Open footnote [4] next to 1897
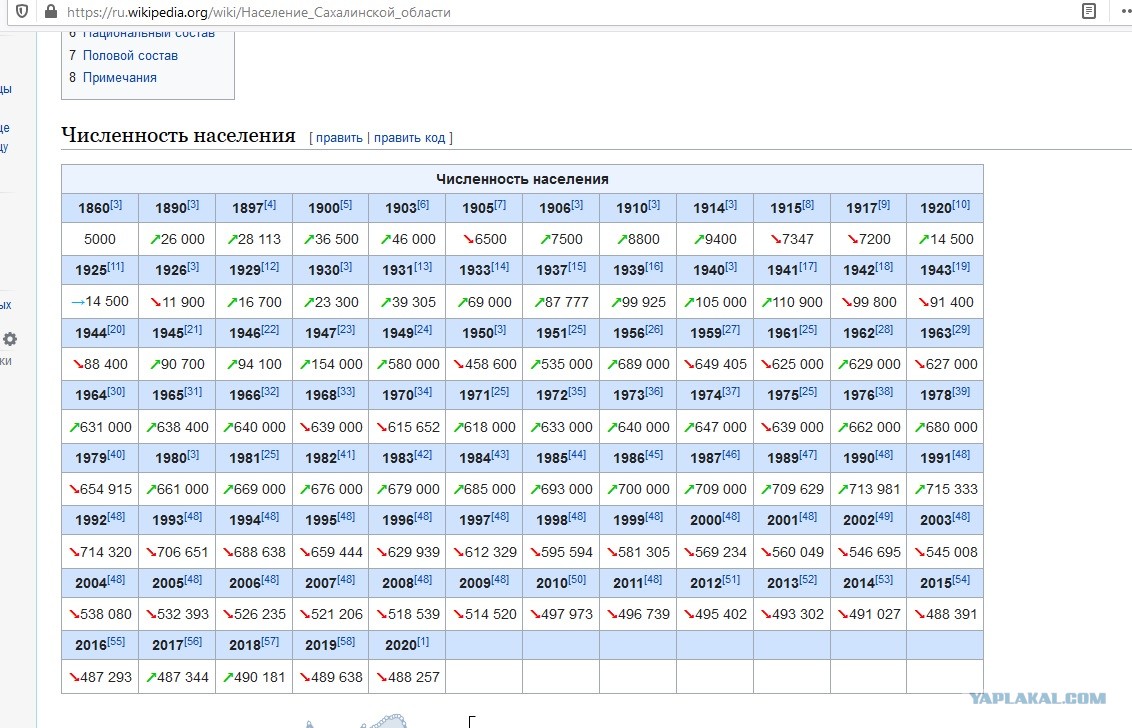Screen dimensions: 1132x728 click(270, 204)
